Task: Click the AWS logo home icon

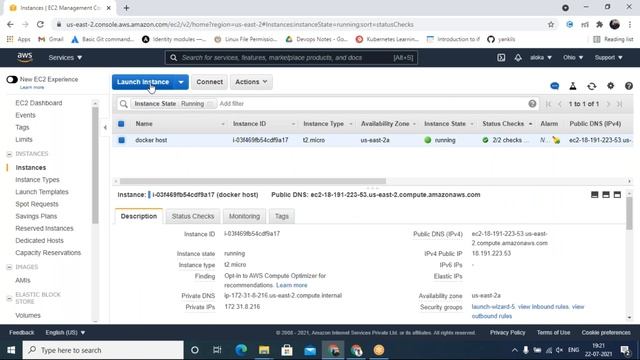Action: [24, 58]
